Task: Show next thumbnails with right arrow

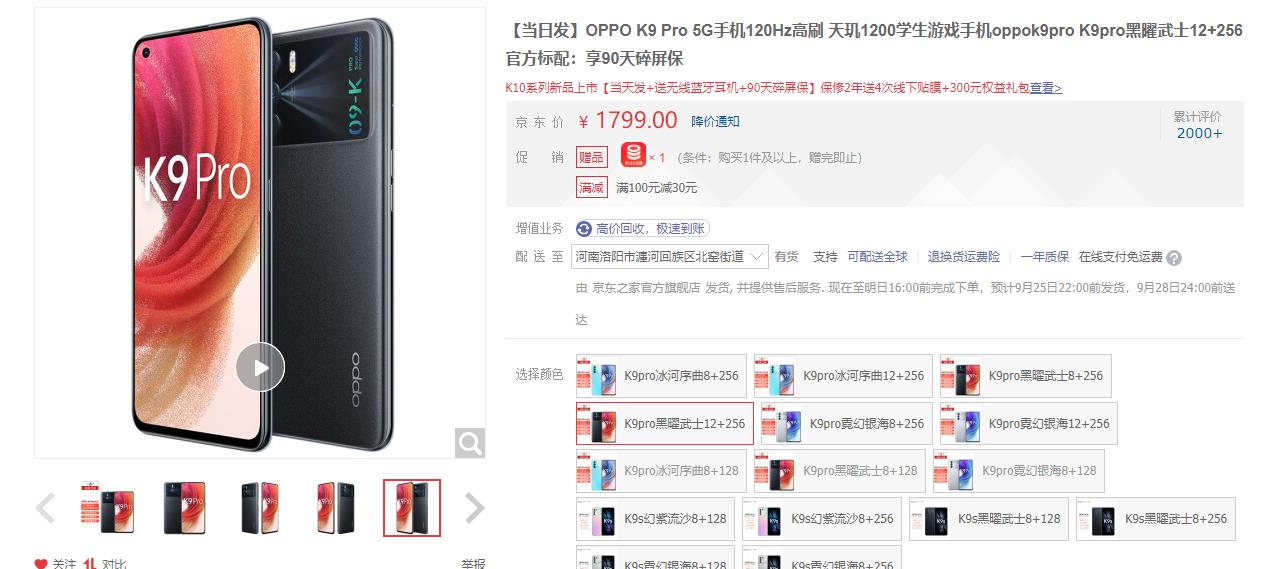Action: pyautogui.click(x=475, y=508)
